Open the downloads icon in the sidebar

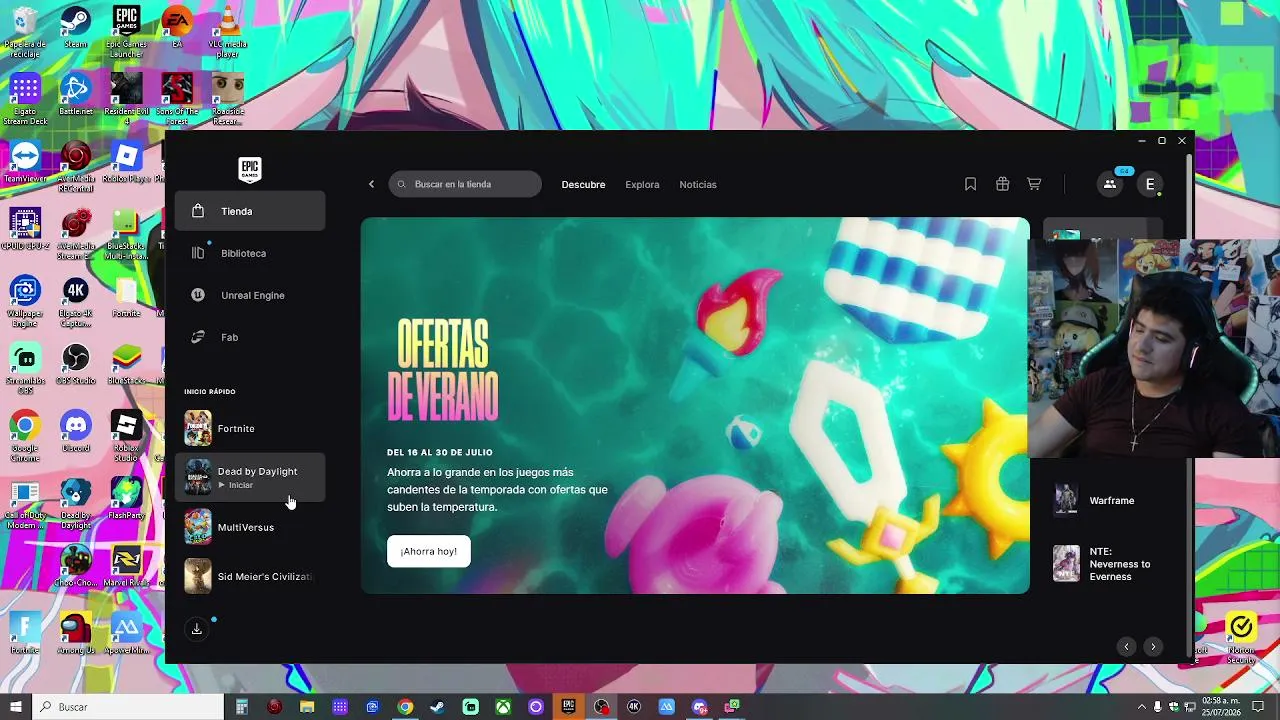(197, 629)
